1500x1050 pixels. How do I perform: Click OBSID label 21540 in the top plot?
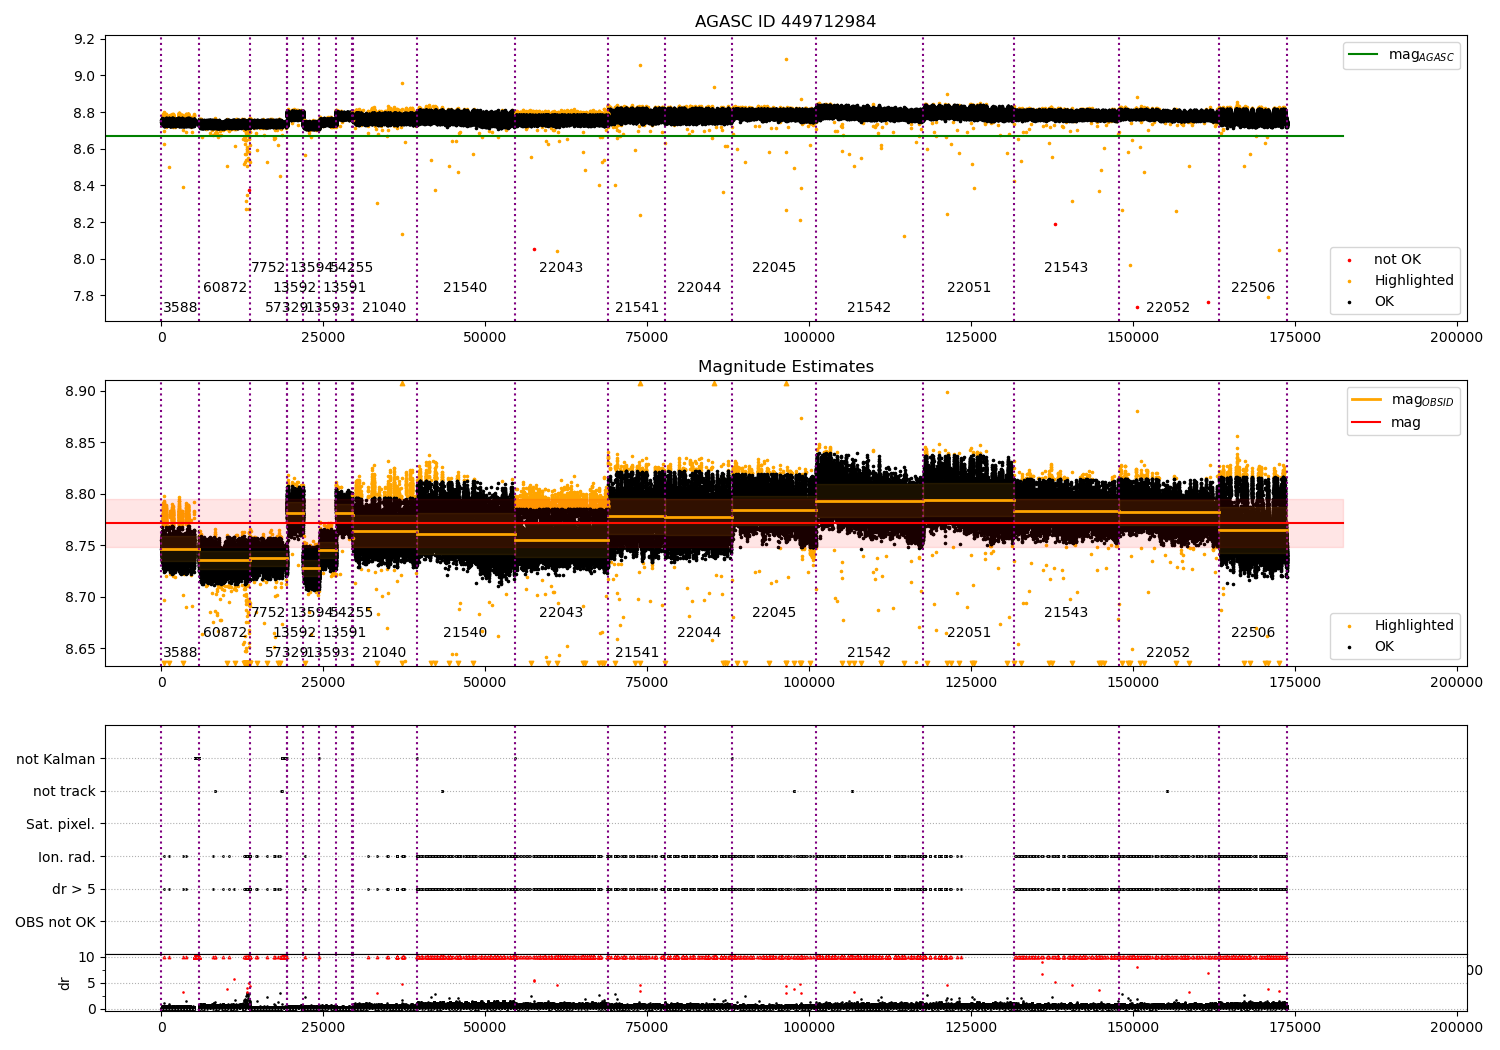(465, 288)
